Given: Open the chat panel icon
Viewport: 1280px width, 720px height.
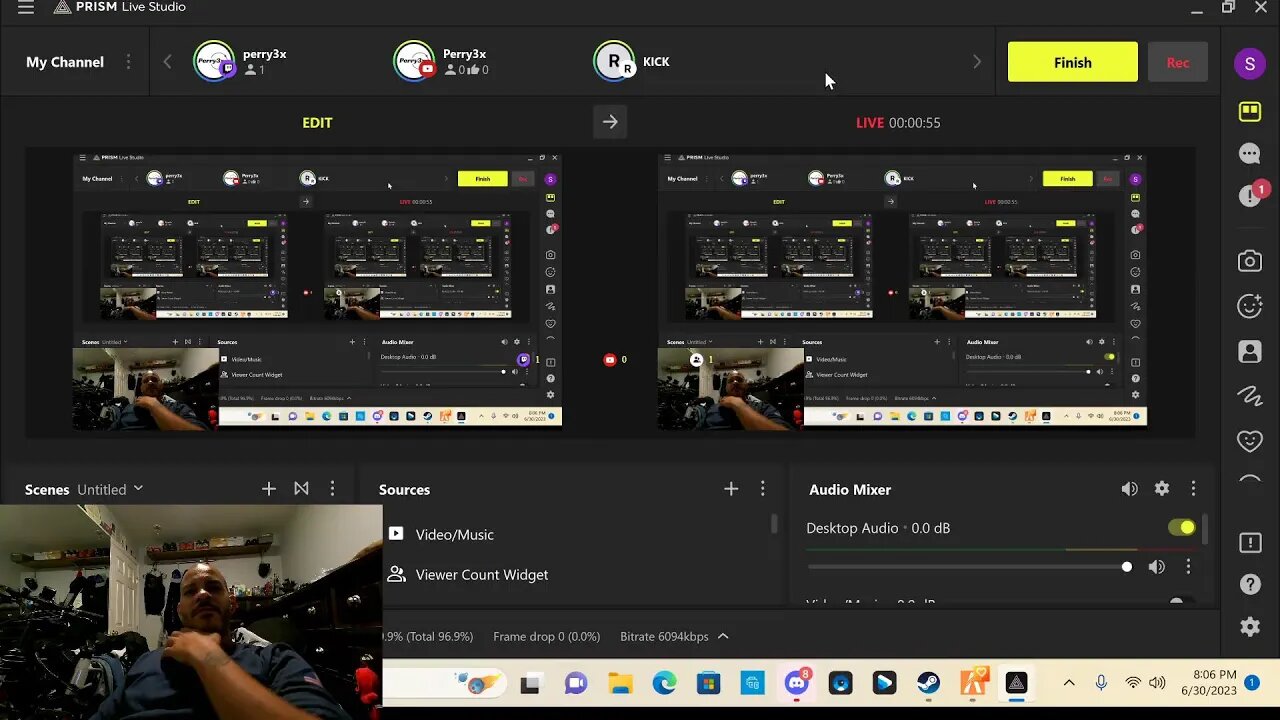Looking at the screenshot, I should pos(1249,154).
